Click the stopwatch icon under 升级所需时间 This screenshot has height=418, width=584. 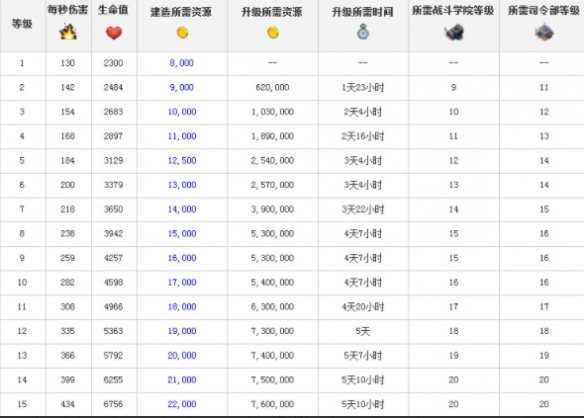(363, 32)
